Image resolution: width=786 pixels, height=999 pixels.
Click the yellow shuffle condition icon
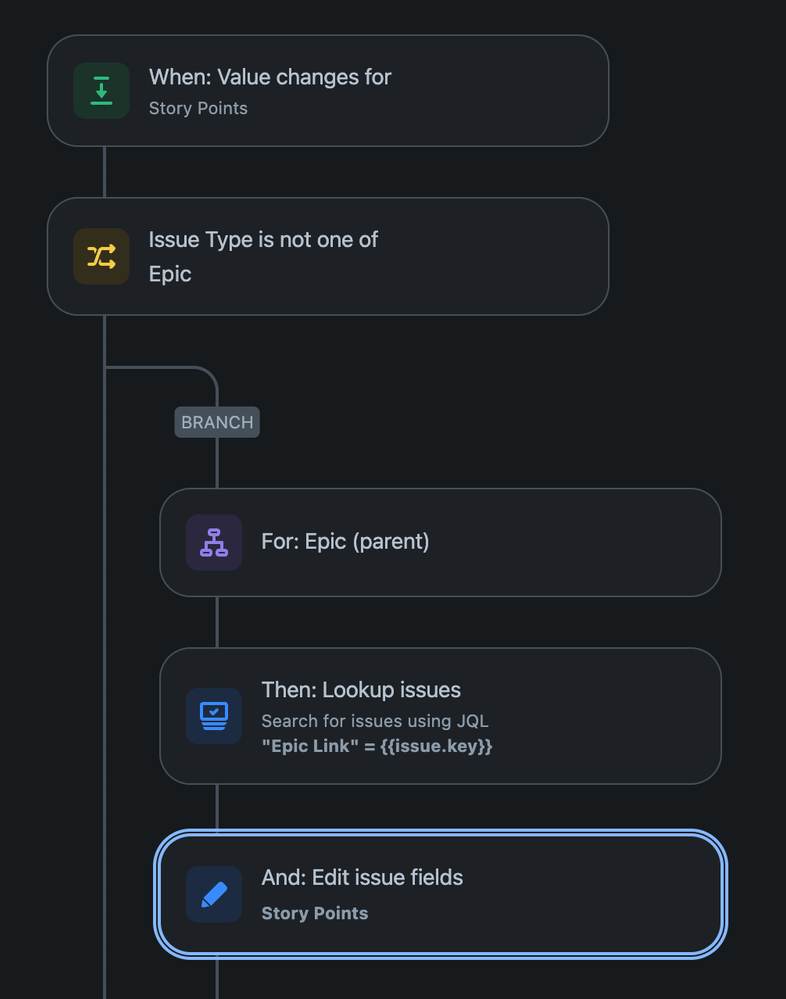(x=101, y=256)
